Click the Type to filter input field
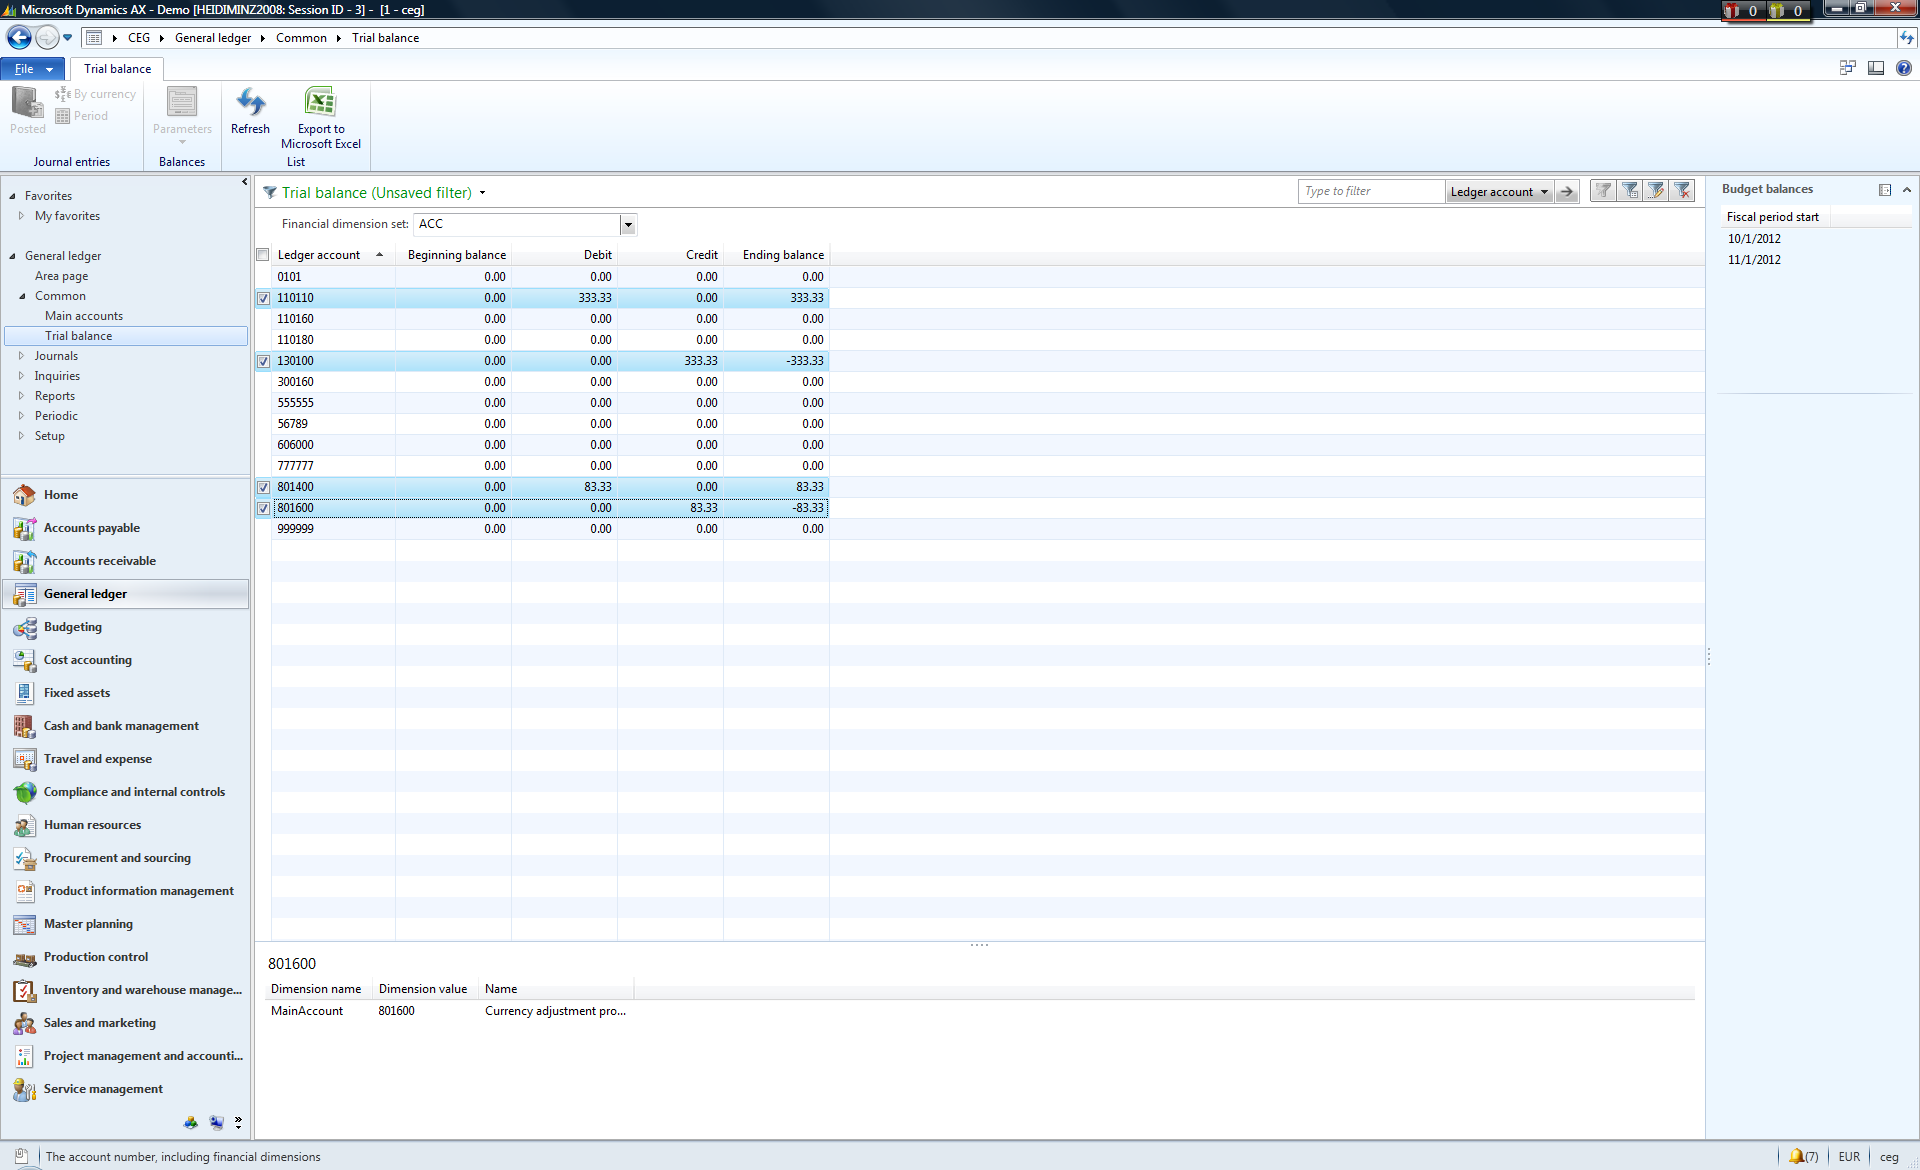This screenshot has width=1920, height=1170. pyautogui.click(x=1370, y=191)
